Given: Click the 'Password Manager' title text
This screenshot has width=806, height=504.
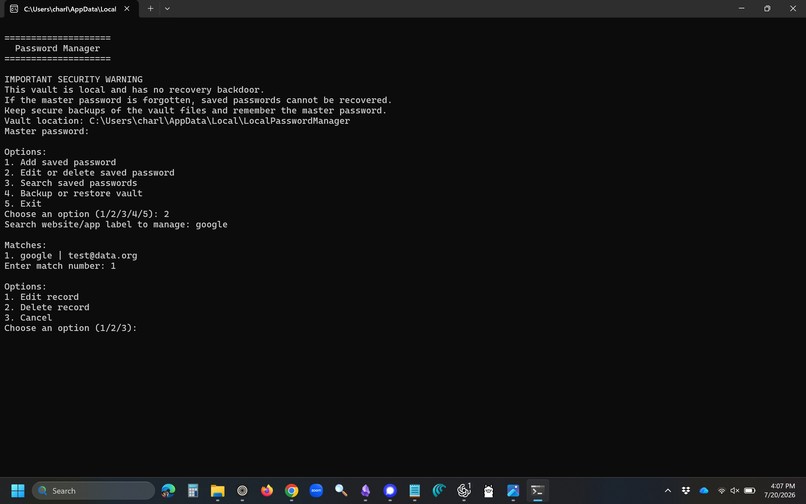Looking at the screenshot, I should coord(58,48).
